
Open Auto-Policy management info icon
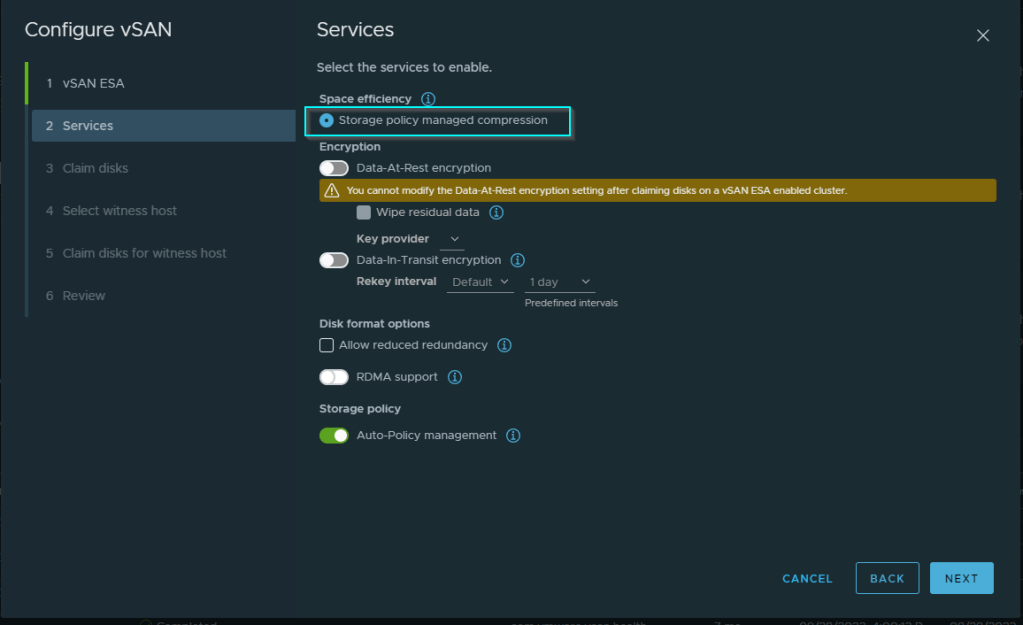(513, 436)
